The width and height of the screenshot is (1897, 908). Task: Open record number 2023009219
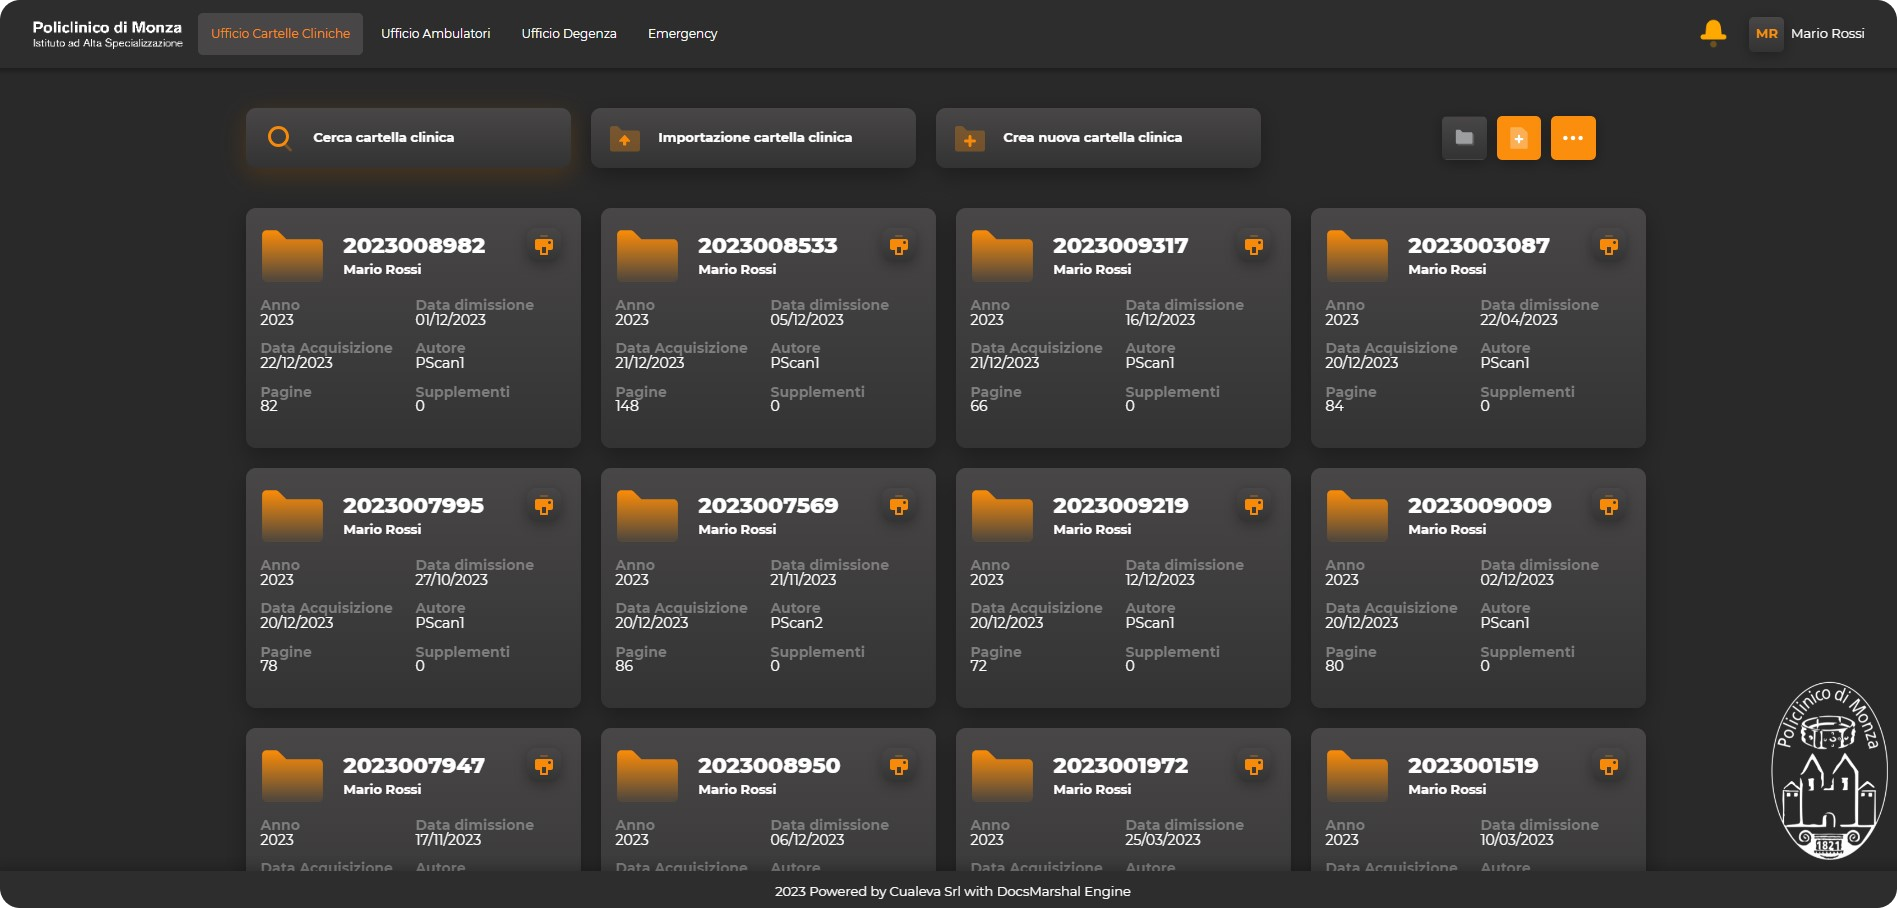pos(1121,506)
